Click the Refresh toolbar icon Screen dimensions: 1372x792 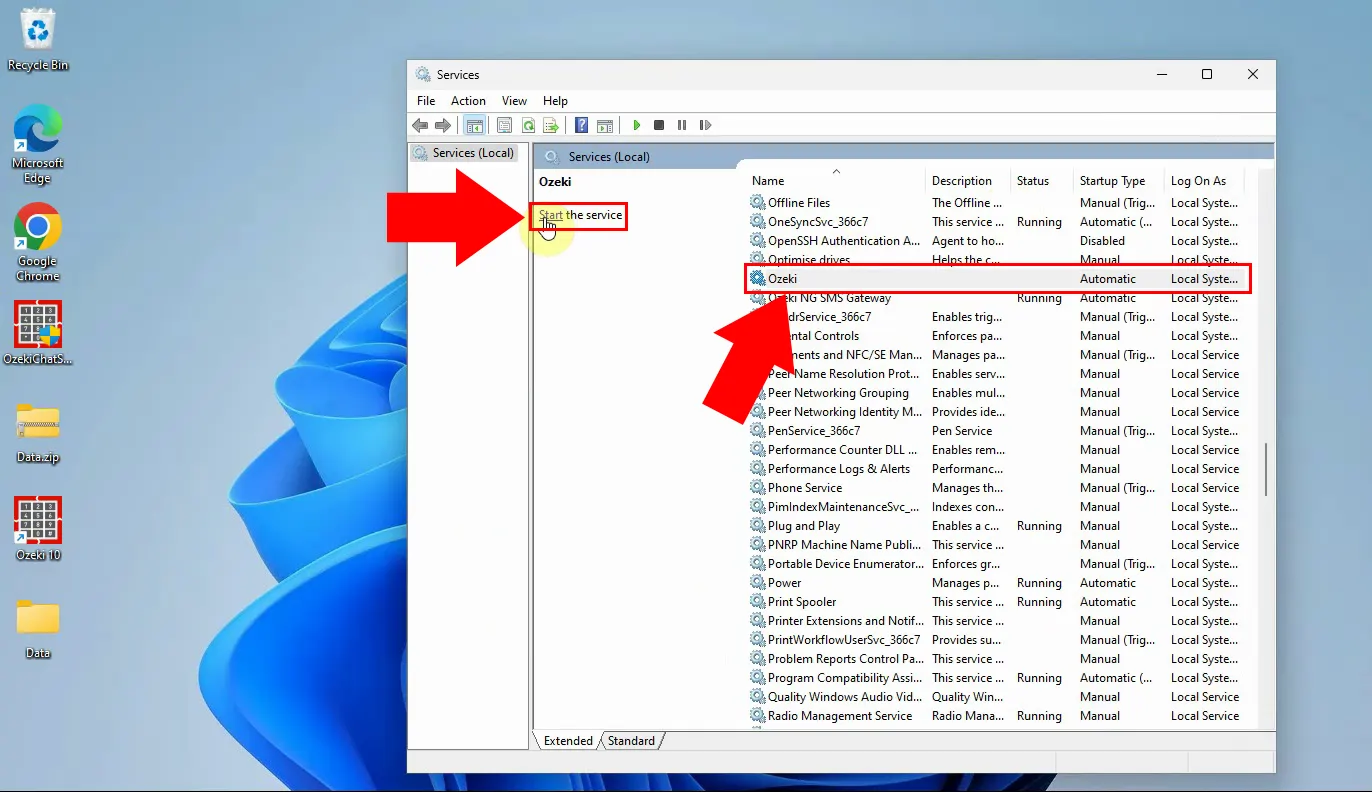pos(528,125)
